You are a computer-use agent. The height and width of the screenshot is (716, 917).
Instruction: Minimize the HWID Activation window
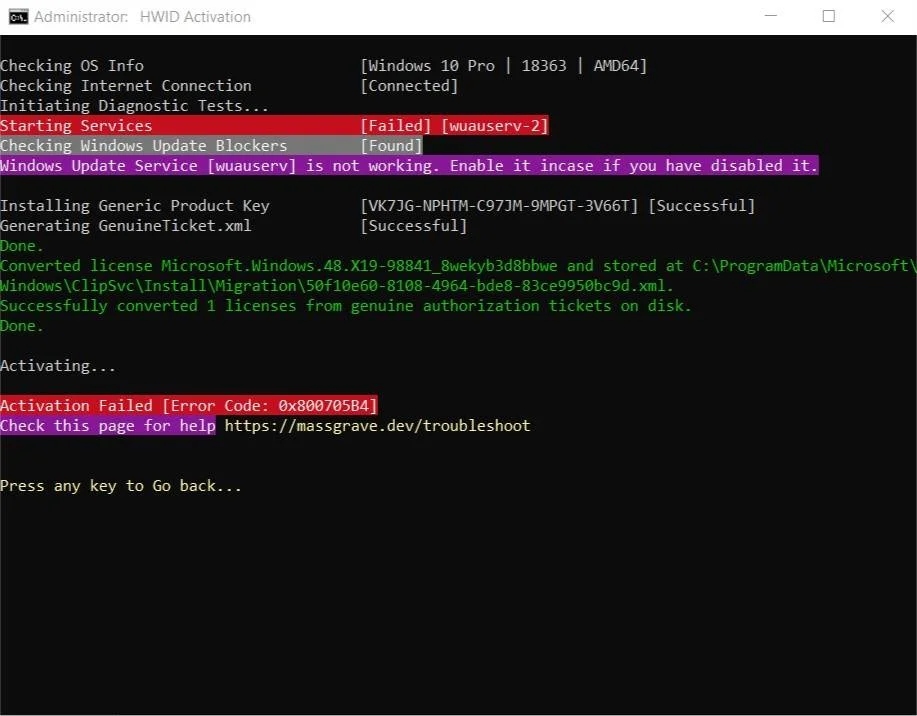click(771, 16)
